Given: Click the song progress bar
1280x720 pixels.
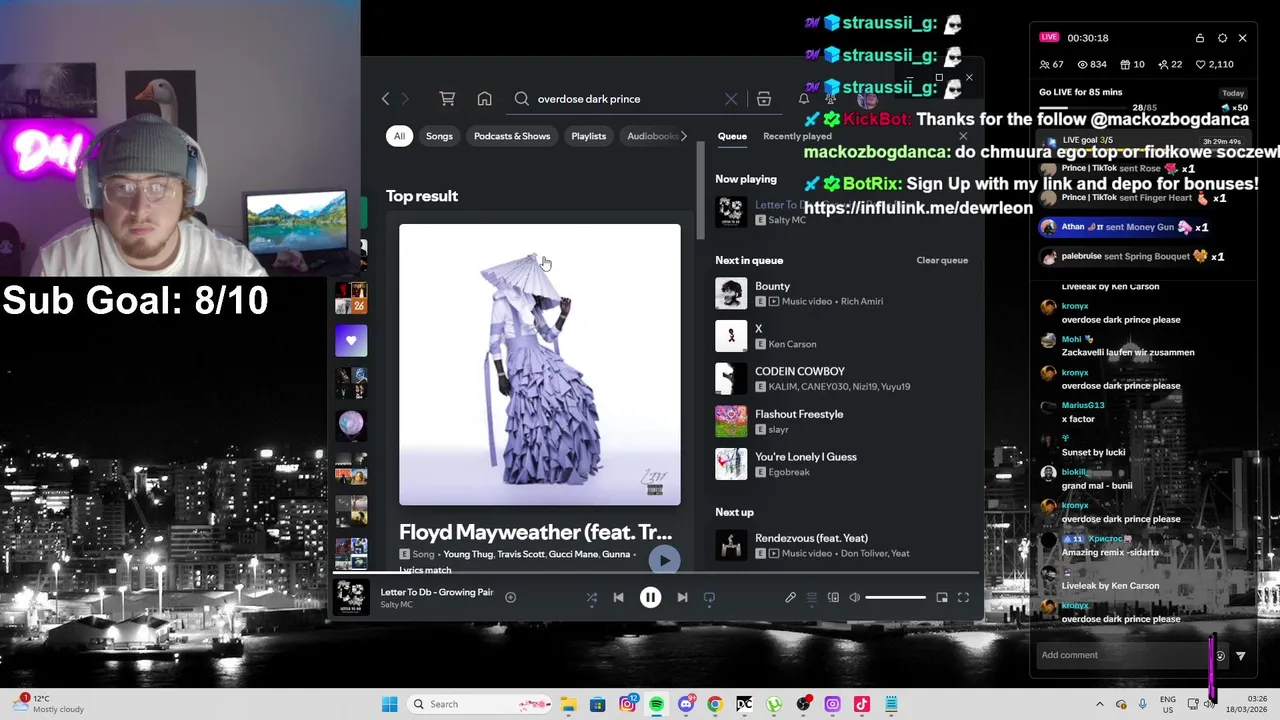Looking at the screenshot, I should pyautogui.click(x=655, y=574).
